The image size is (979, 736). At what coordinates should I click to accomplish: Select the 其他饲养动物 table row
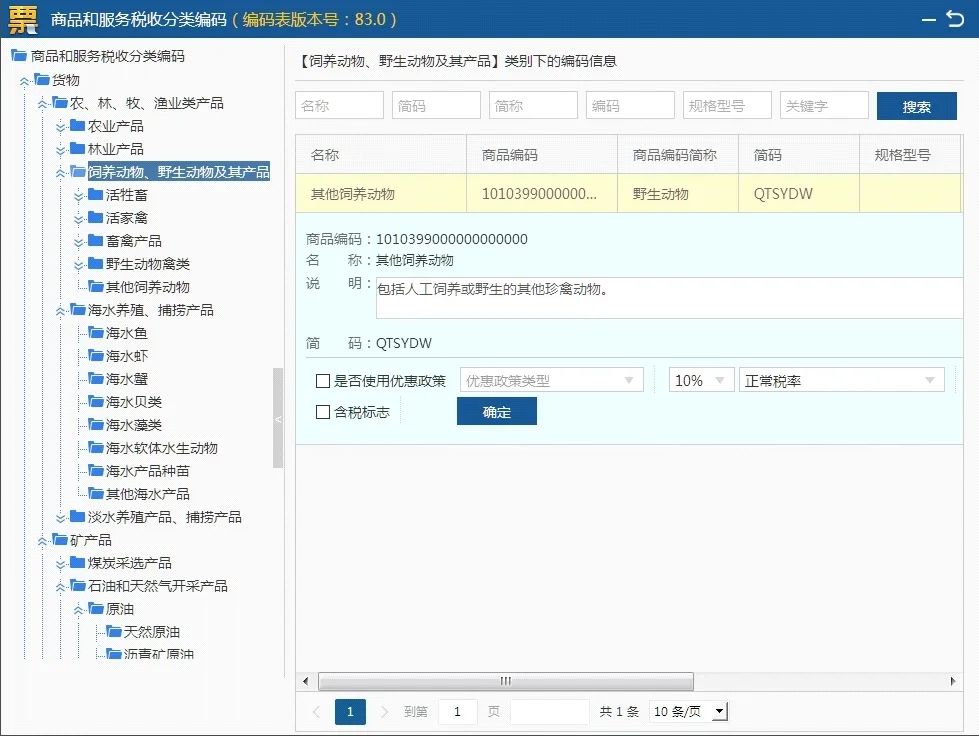628,194
